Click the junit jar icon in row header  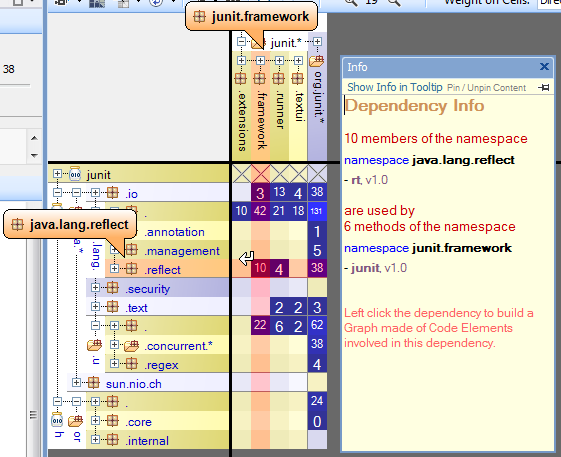[75, 173]
